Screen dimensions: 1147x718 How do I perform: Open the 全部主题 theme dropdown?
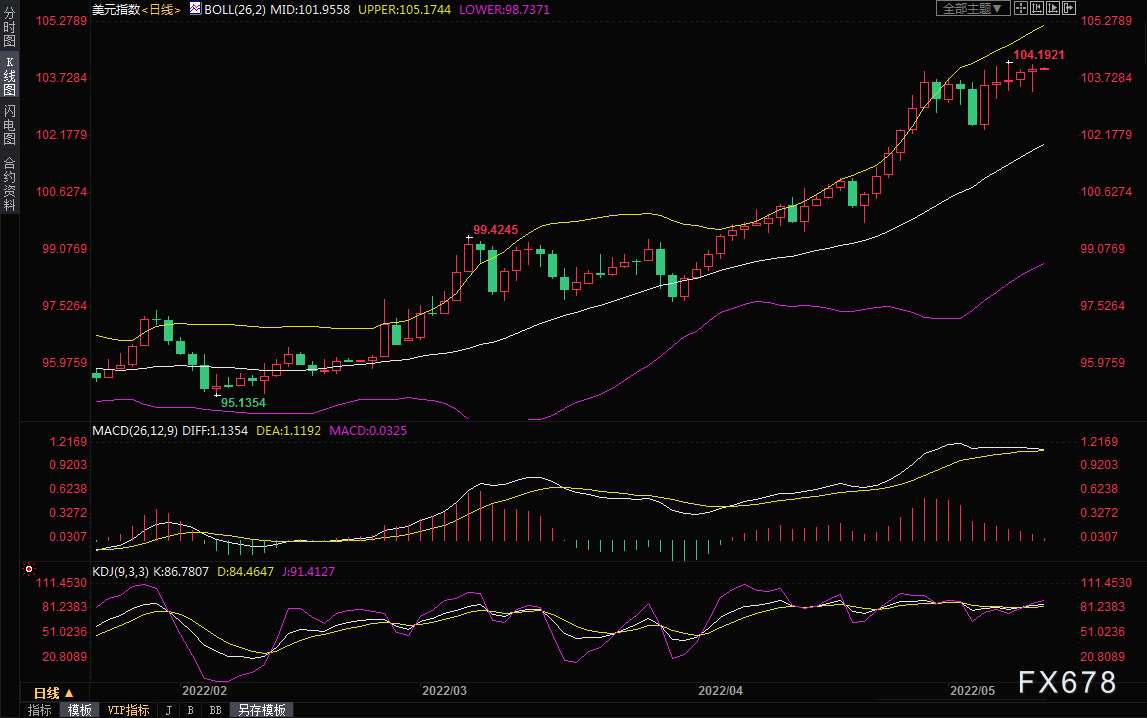click(970, 8)
